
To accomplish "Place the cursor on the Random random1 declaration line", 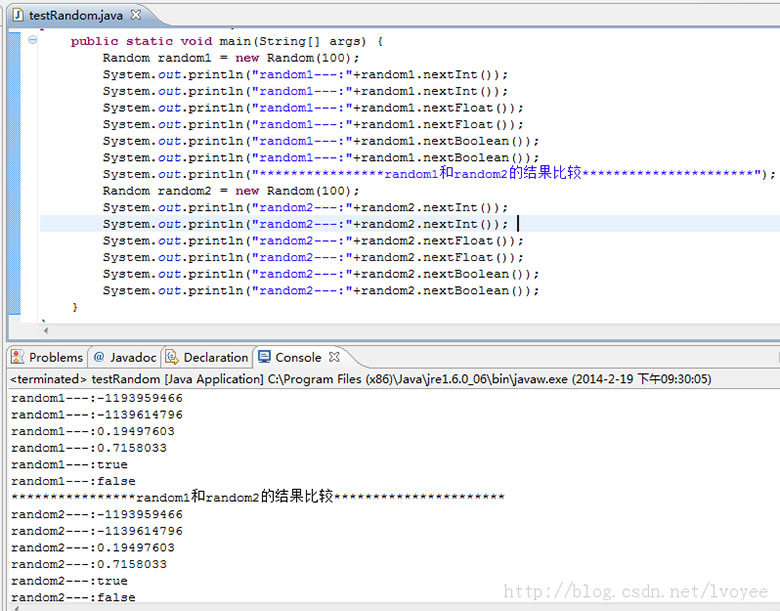I will tap(230, 58).
